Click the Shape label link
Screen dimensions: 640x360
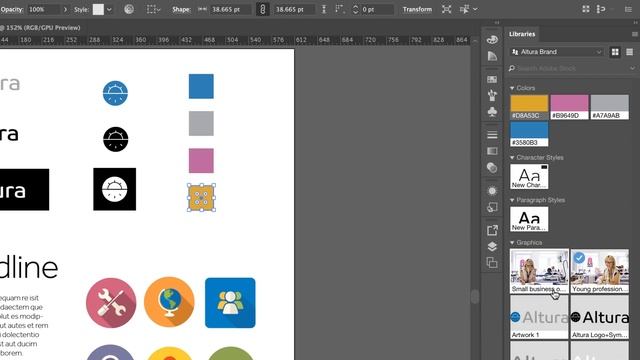coord(182,9)
